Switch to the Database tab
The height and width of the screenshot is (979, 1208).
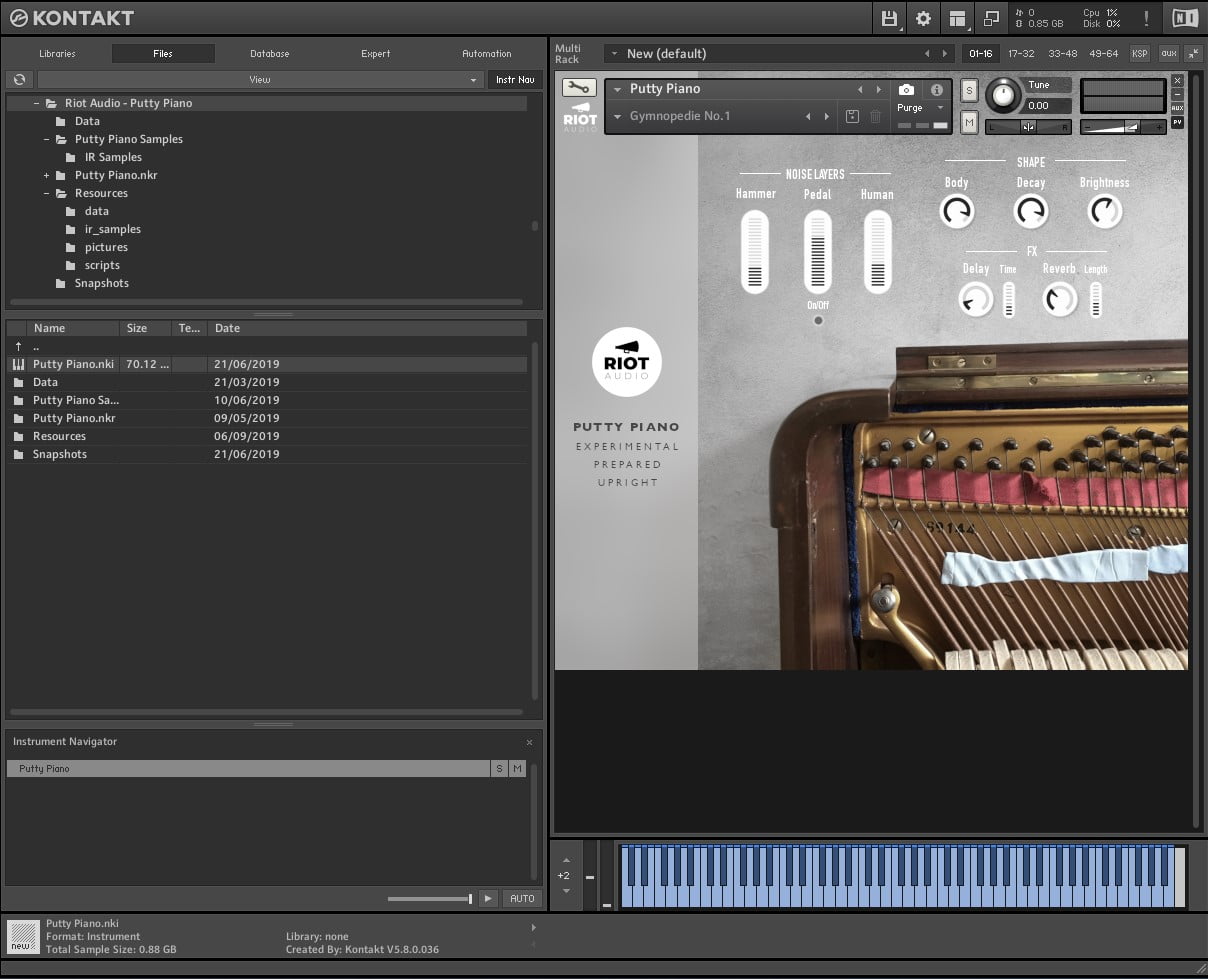click(x=270, y=54)
